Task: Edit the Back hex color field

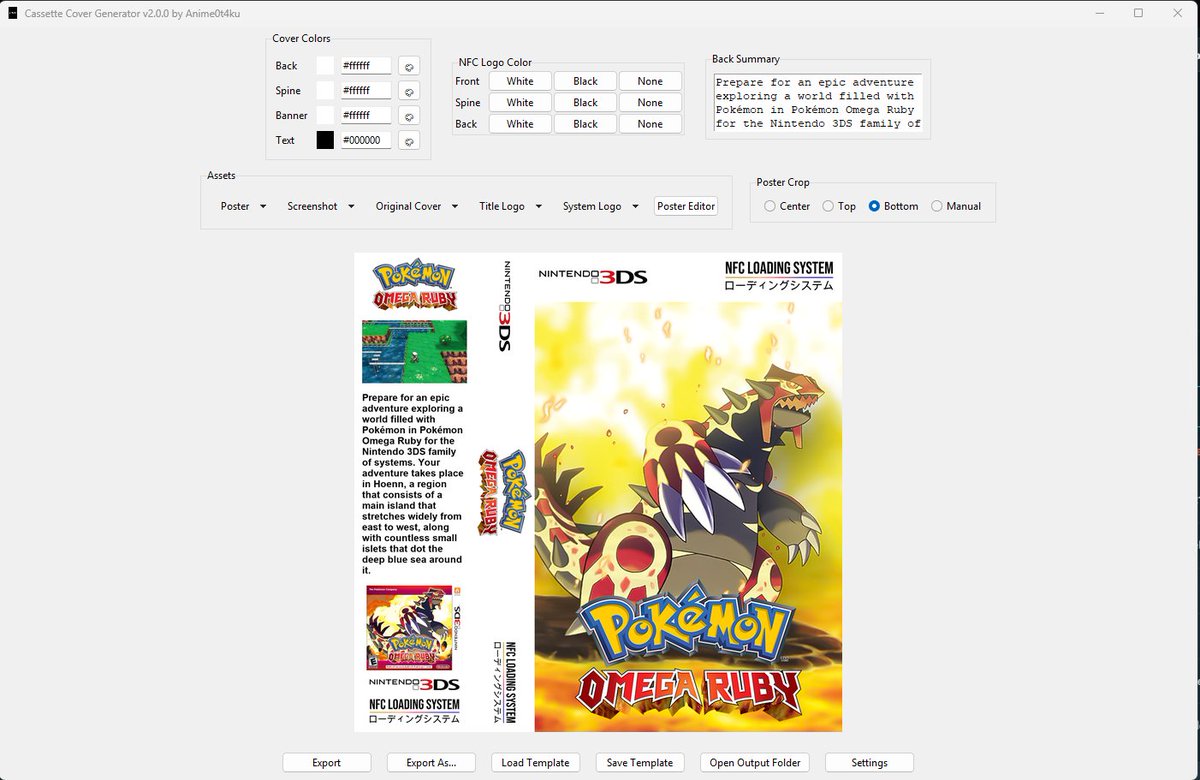Action: point(366,66)
